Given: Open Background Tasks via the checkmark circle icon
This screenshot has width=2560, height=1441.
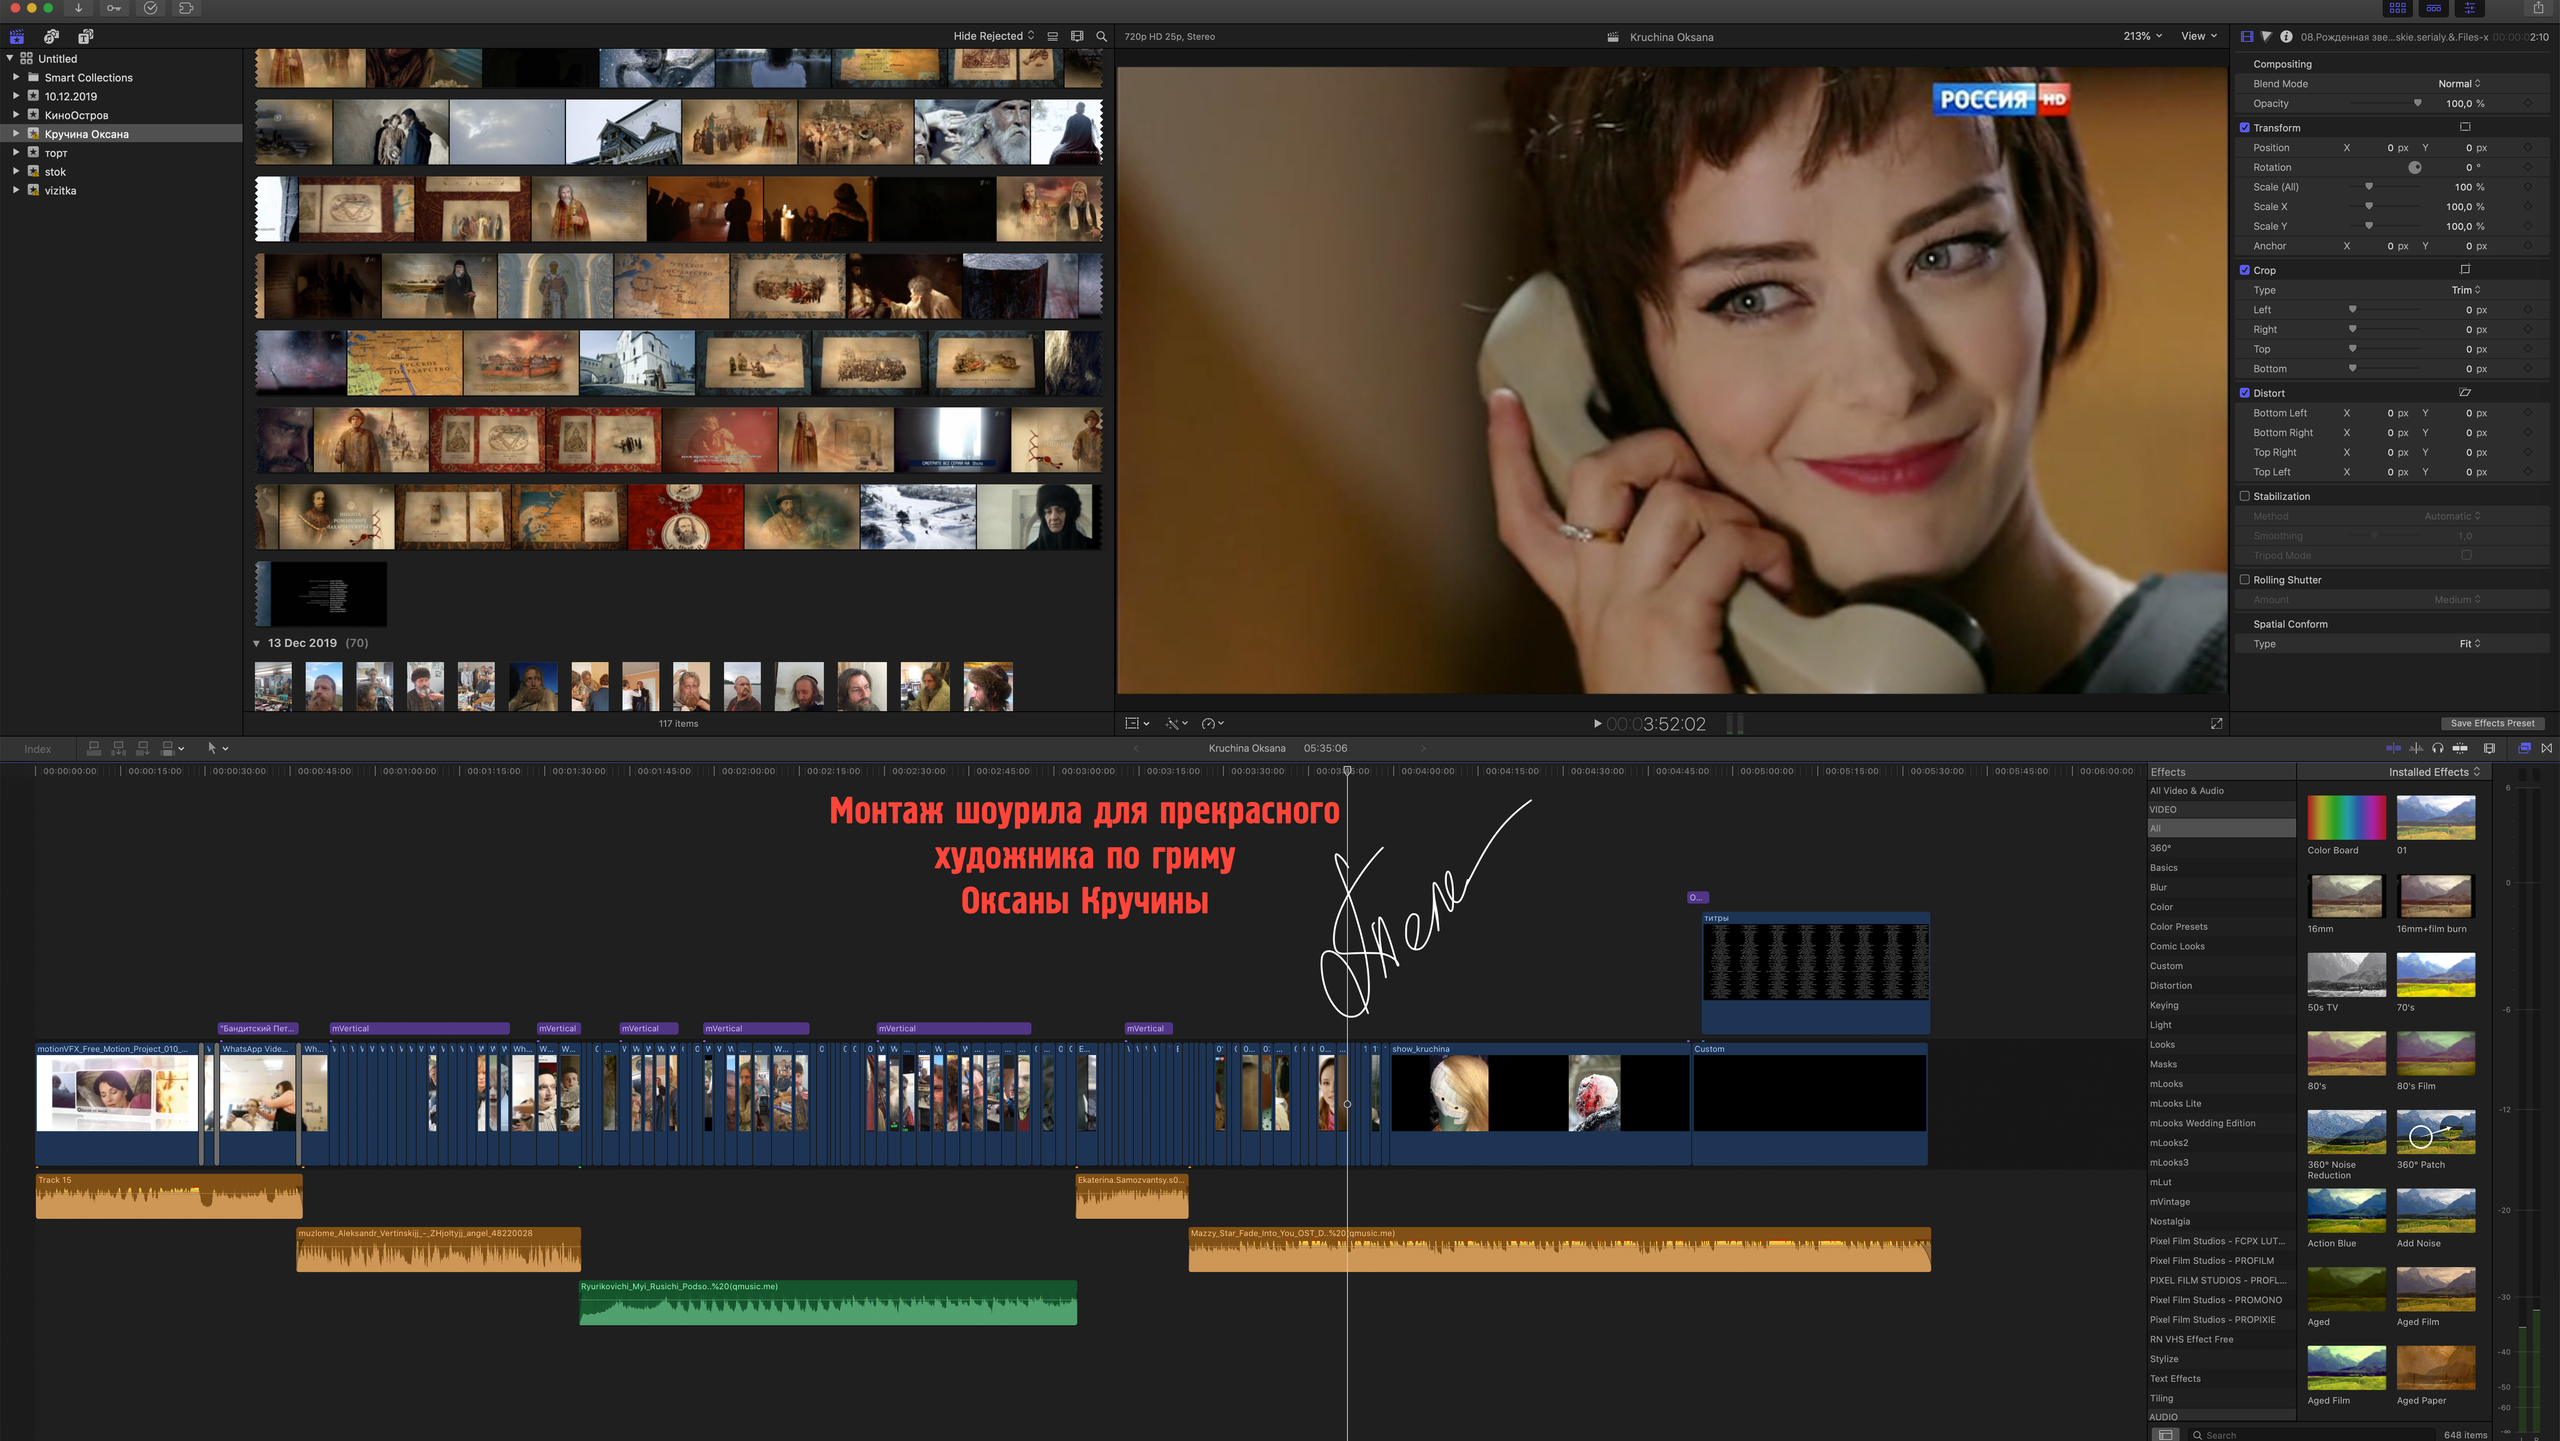Looking at the screenshot, I should (150, 9).
